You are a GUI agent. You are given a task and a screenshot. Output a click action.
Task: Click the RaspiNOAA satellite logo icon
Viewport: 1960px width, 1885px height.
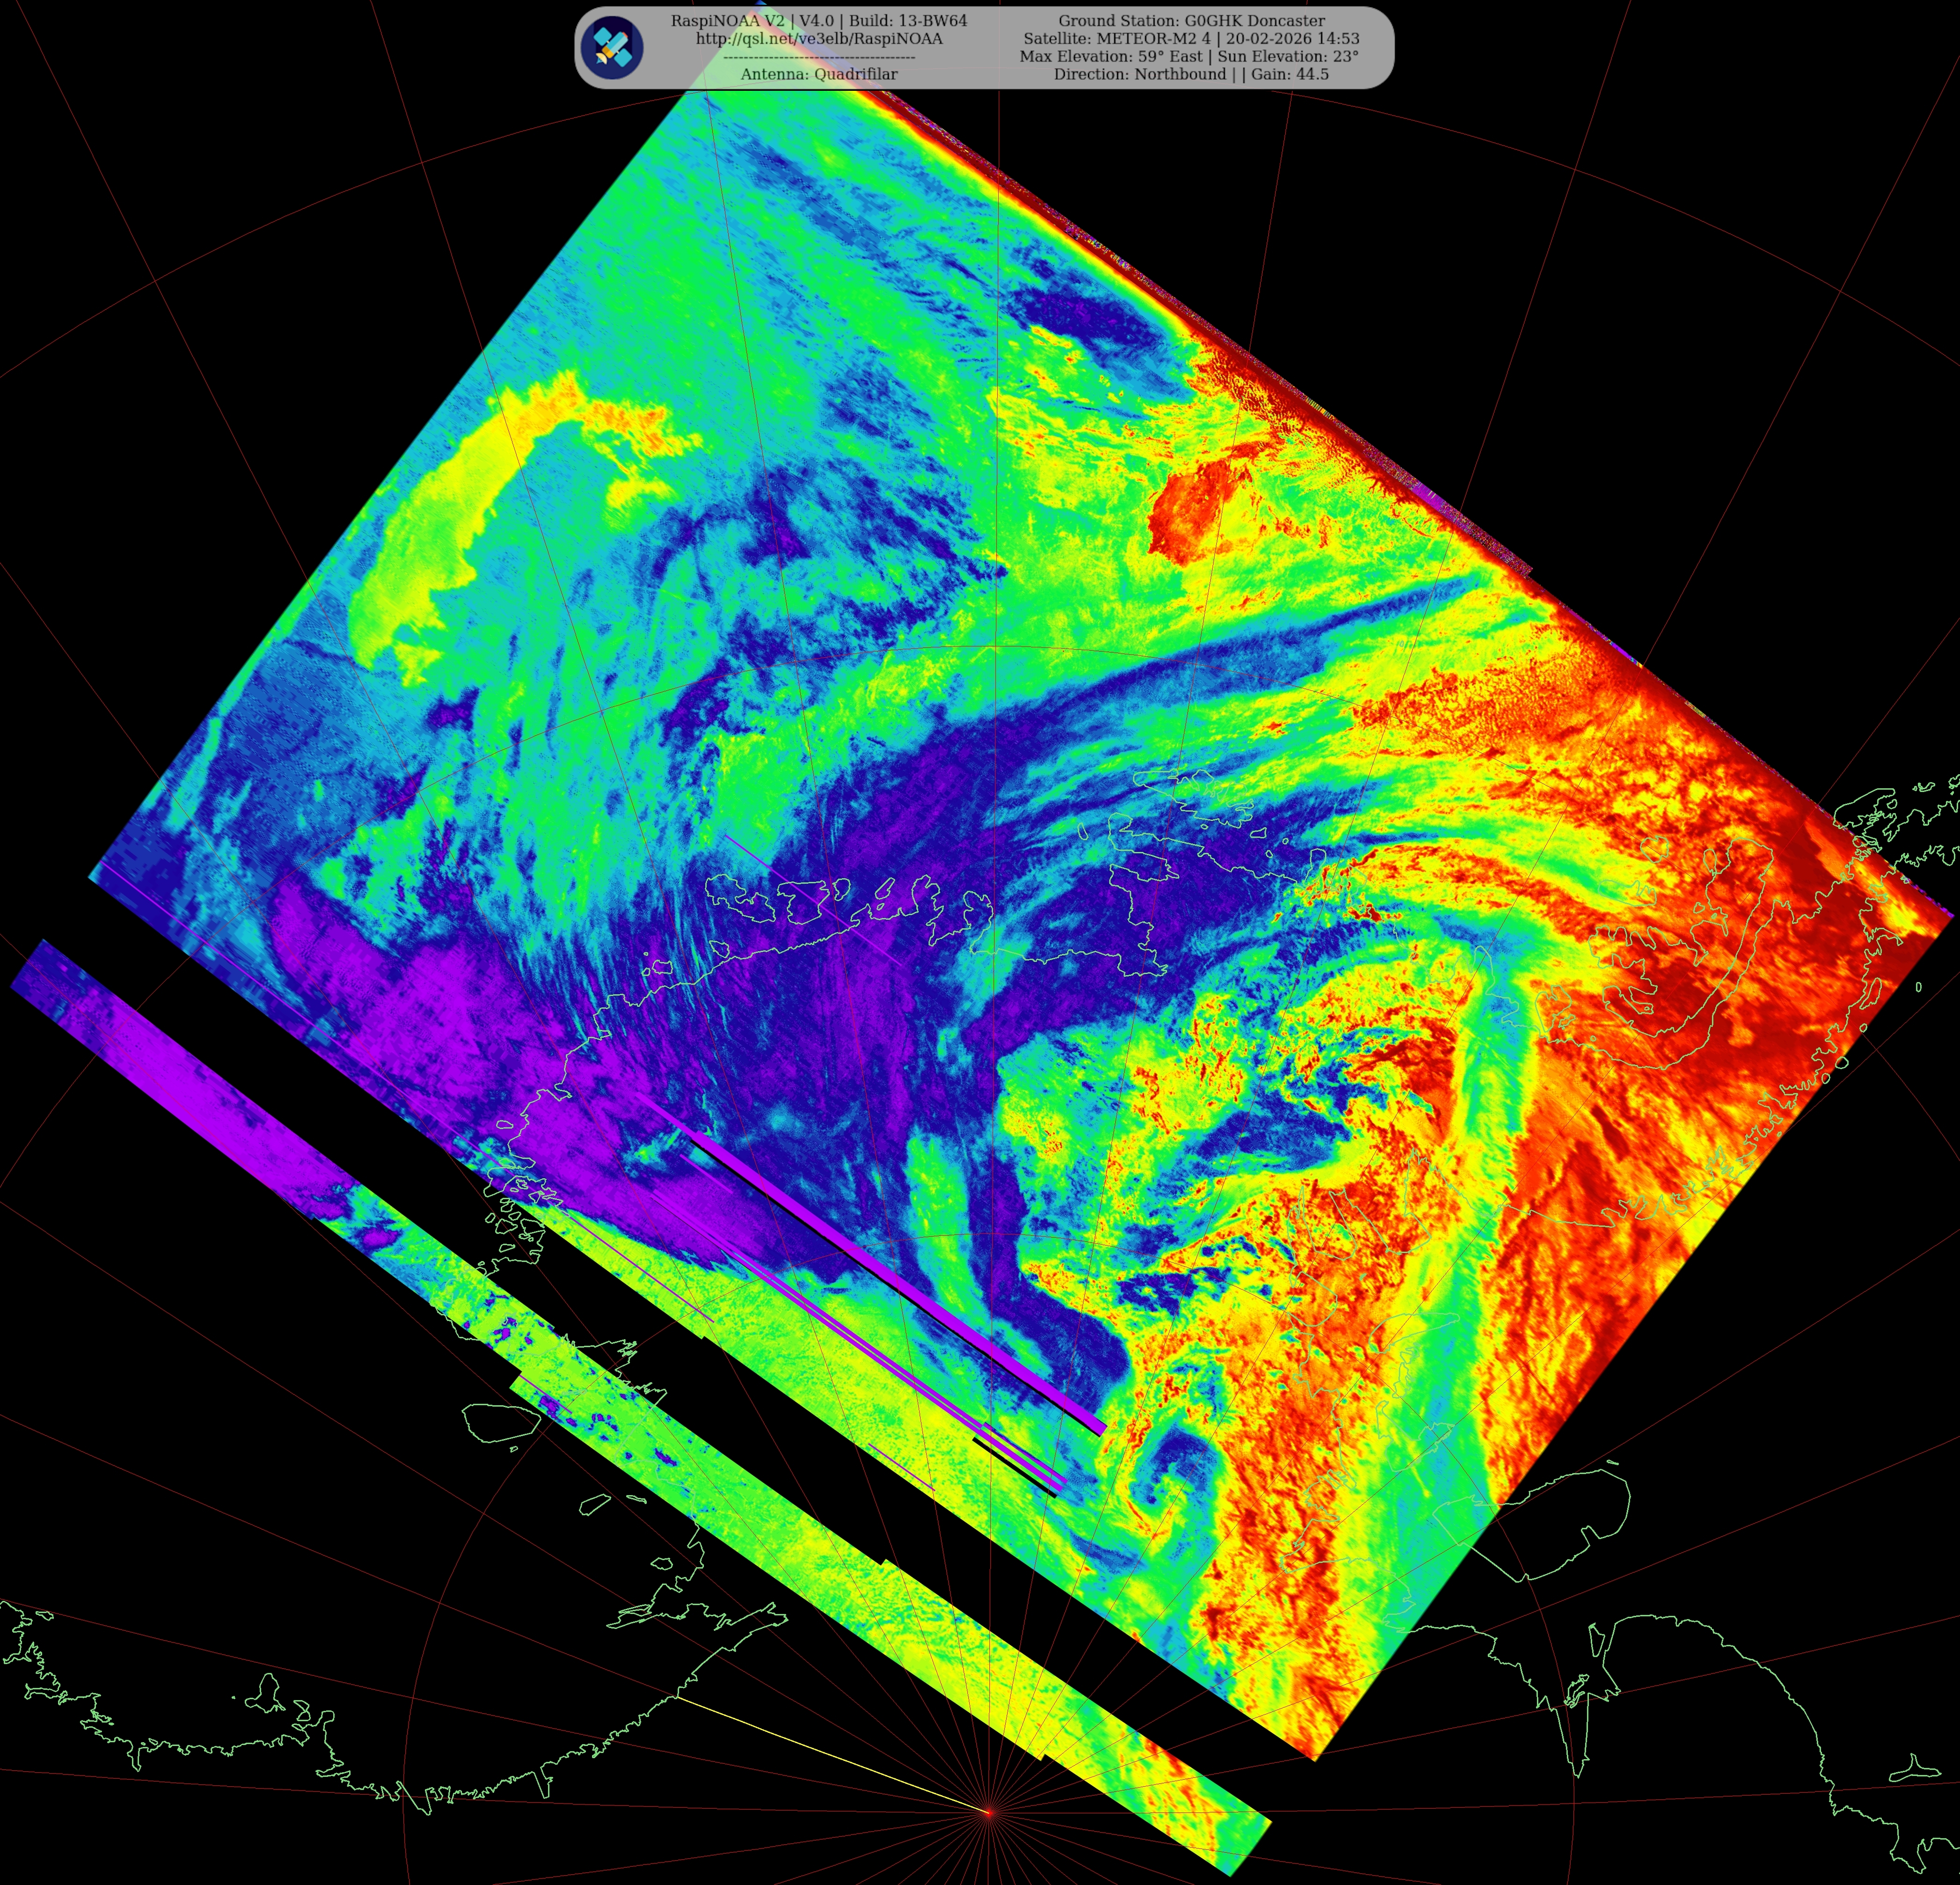click(x=612, y=47)
